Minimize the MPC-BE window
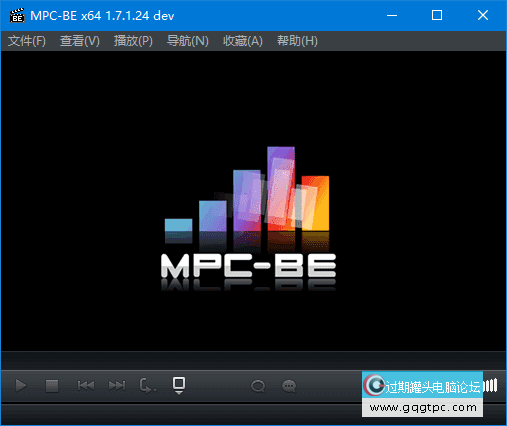 click(x=392, y=15)
